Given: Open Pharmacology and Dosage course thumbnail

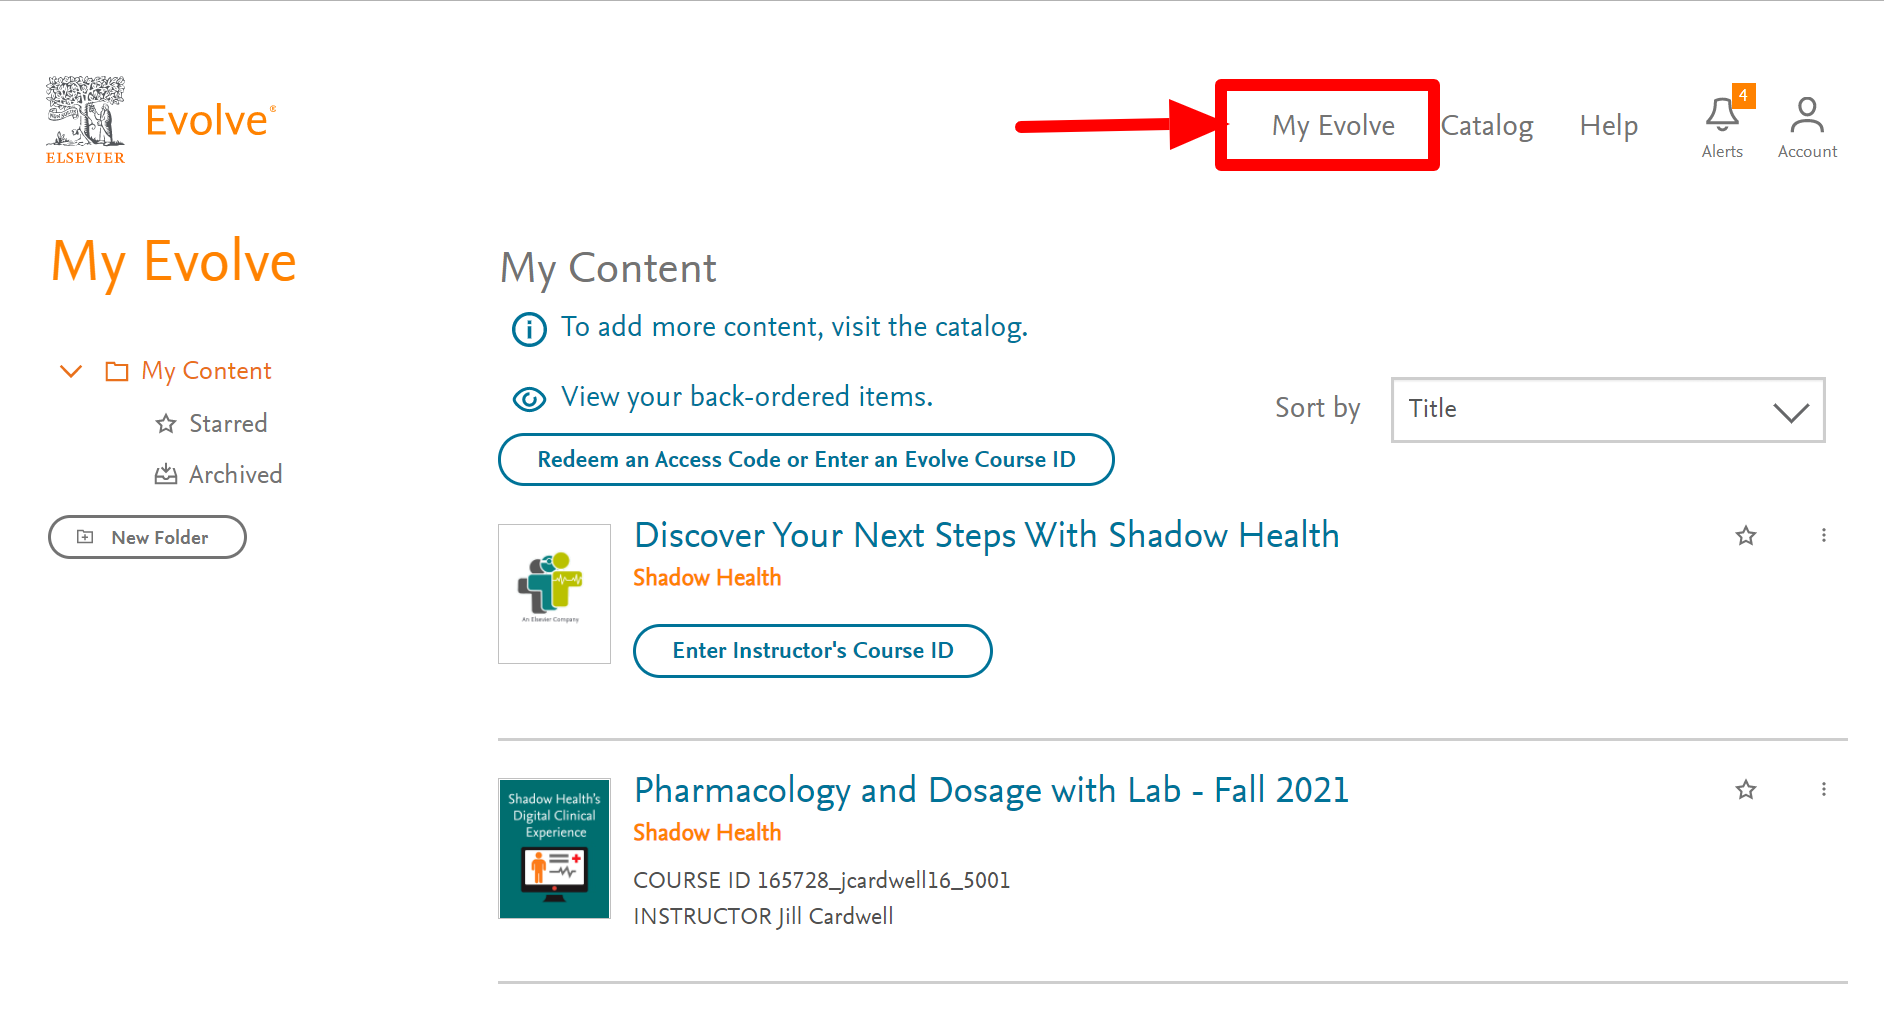Looking at the screenshot, I should coord(554,849).
